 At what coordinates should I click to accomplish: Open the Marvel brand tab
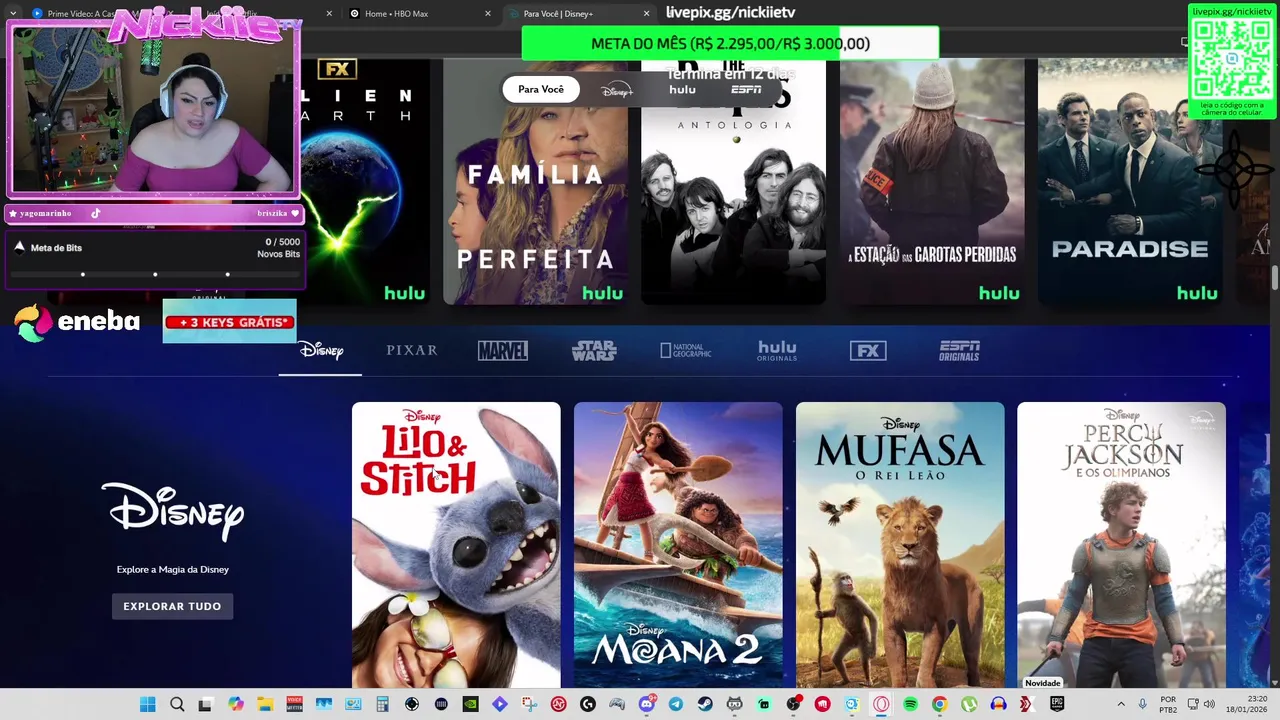click(x=503, y=350)
